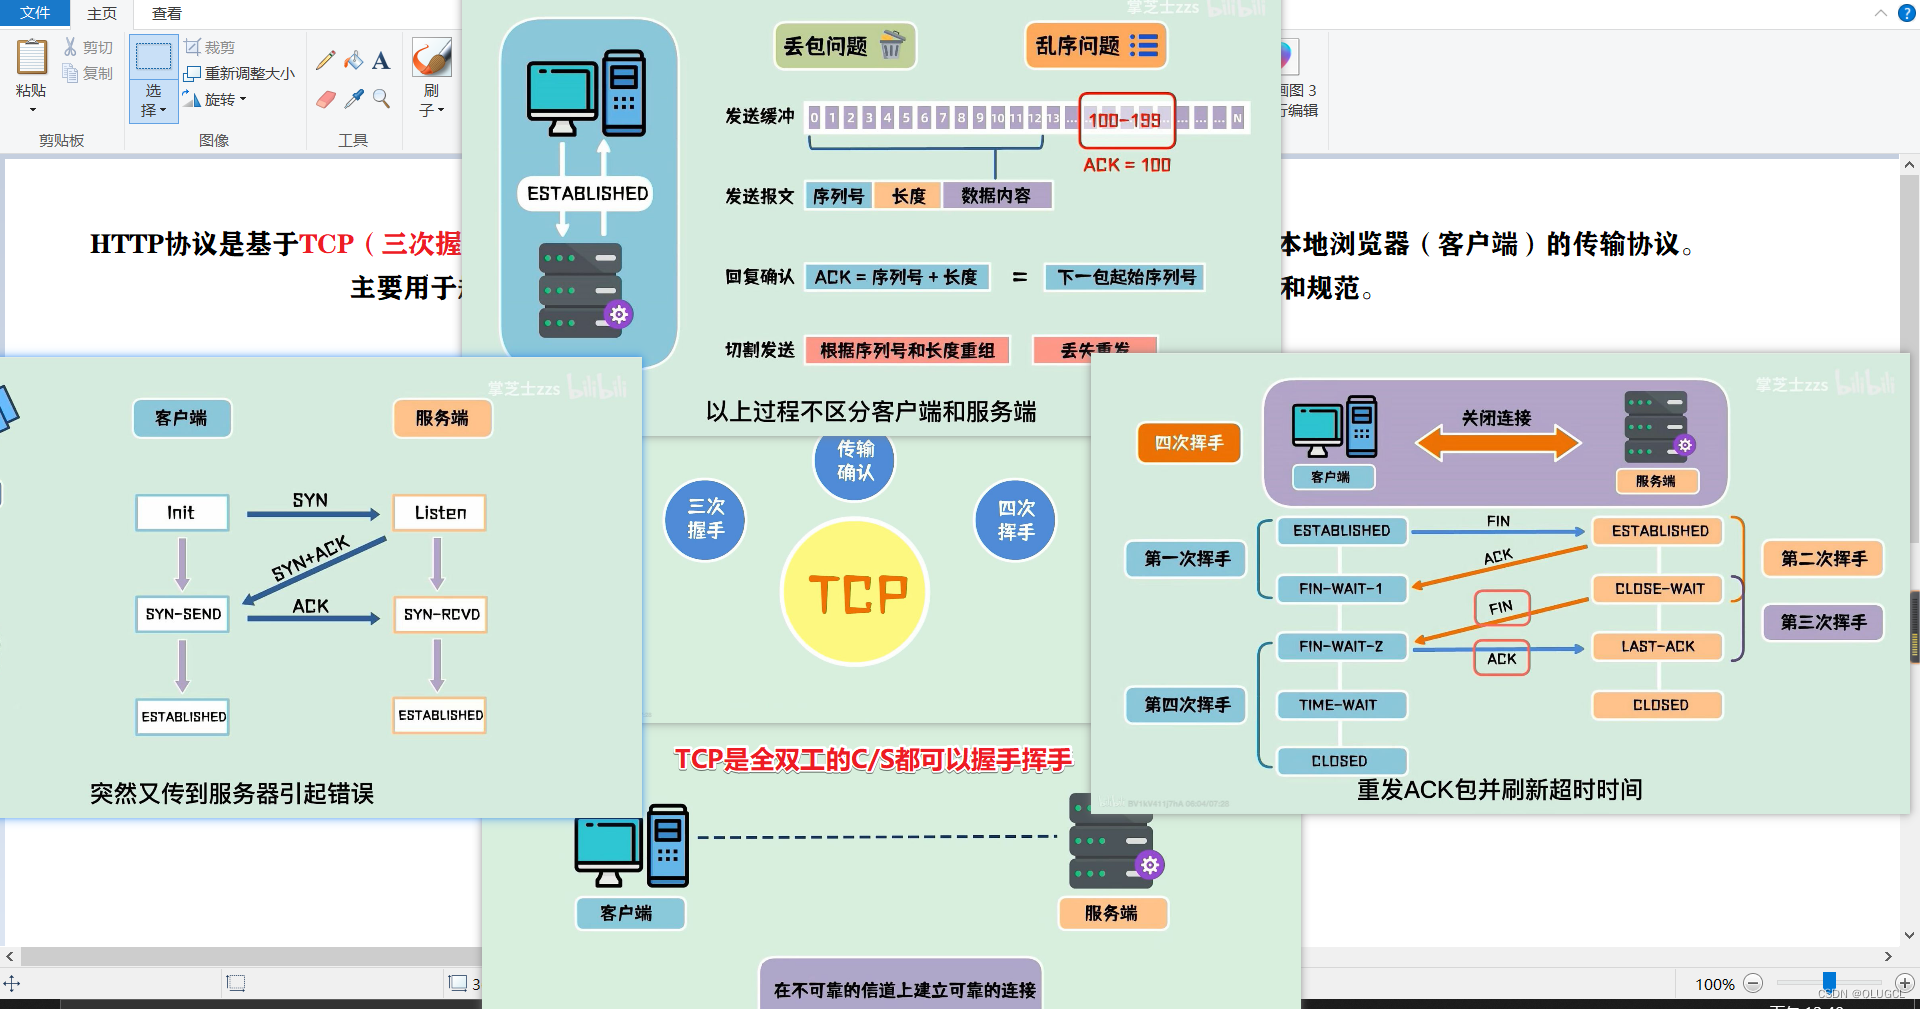Select the Fill with color bucket tool

[x=353, y=60]
